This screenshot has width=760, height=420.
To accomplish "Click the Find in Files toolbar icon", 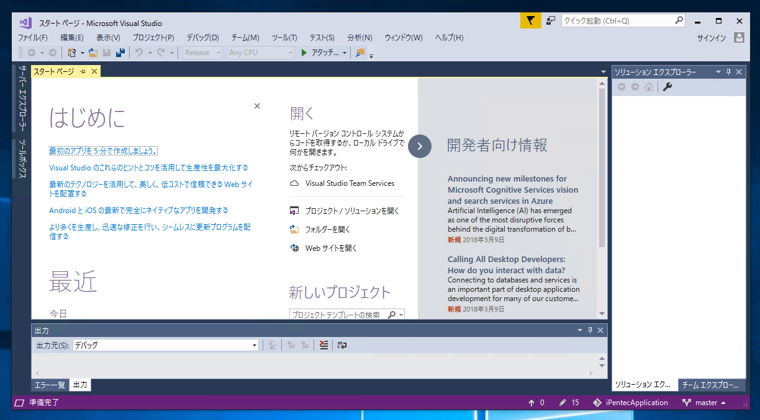I will tap(360, 52).
